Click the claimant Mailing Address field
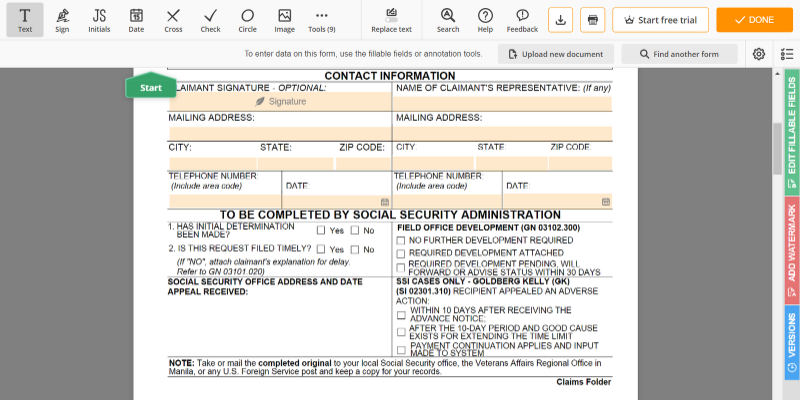 click(x=280, y=134)
